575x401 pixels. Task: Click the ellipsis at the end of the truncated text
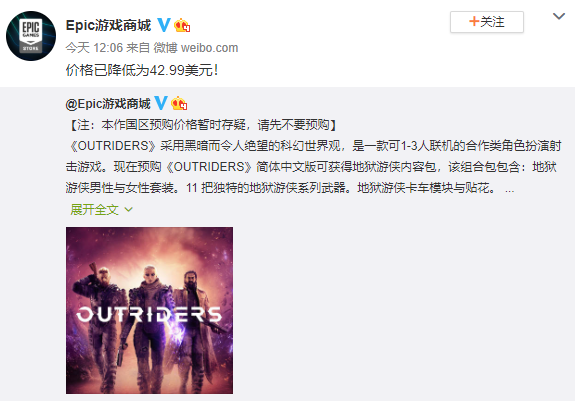[x=509, y=189]
